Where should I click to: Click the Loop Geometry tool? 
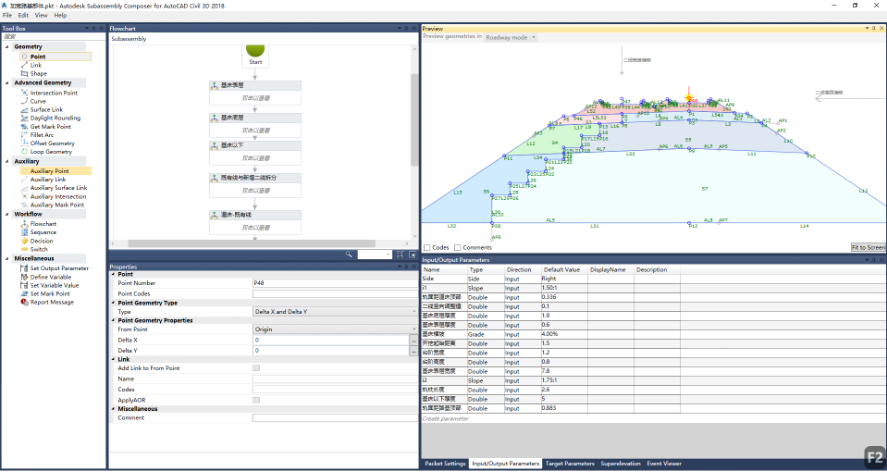[x=51, y=152]
